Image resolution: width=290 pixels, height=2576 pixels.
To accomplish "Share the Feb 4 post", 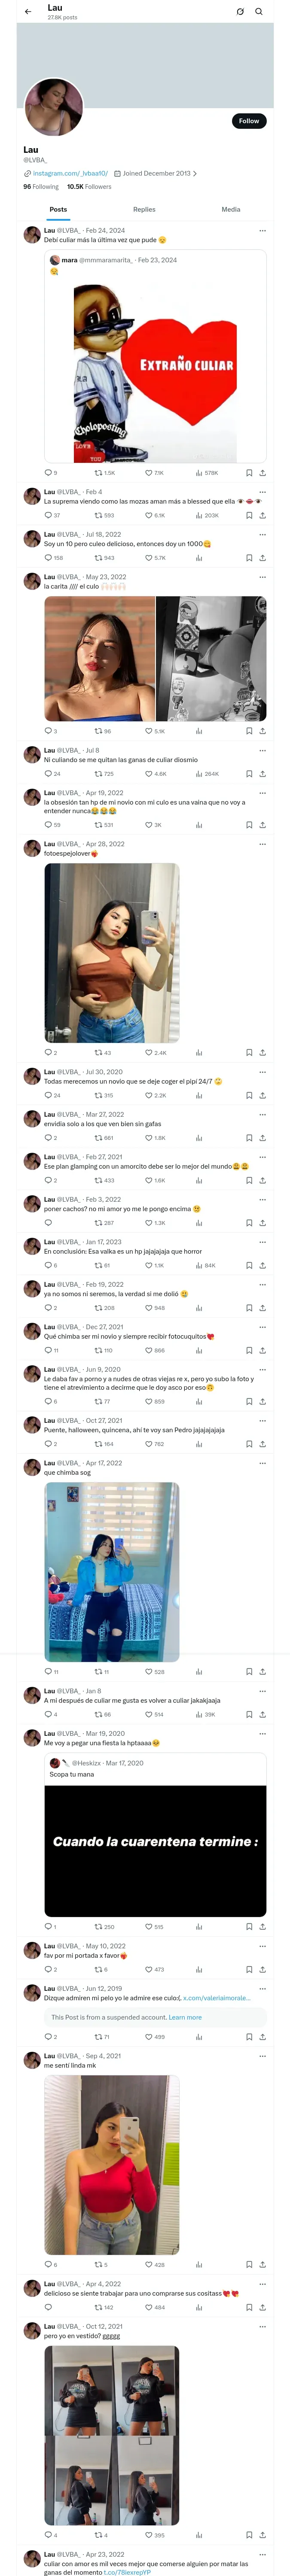I will 263,516.
